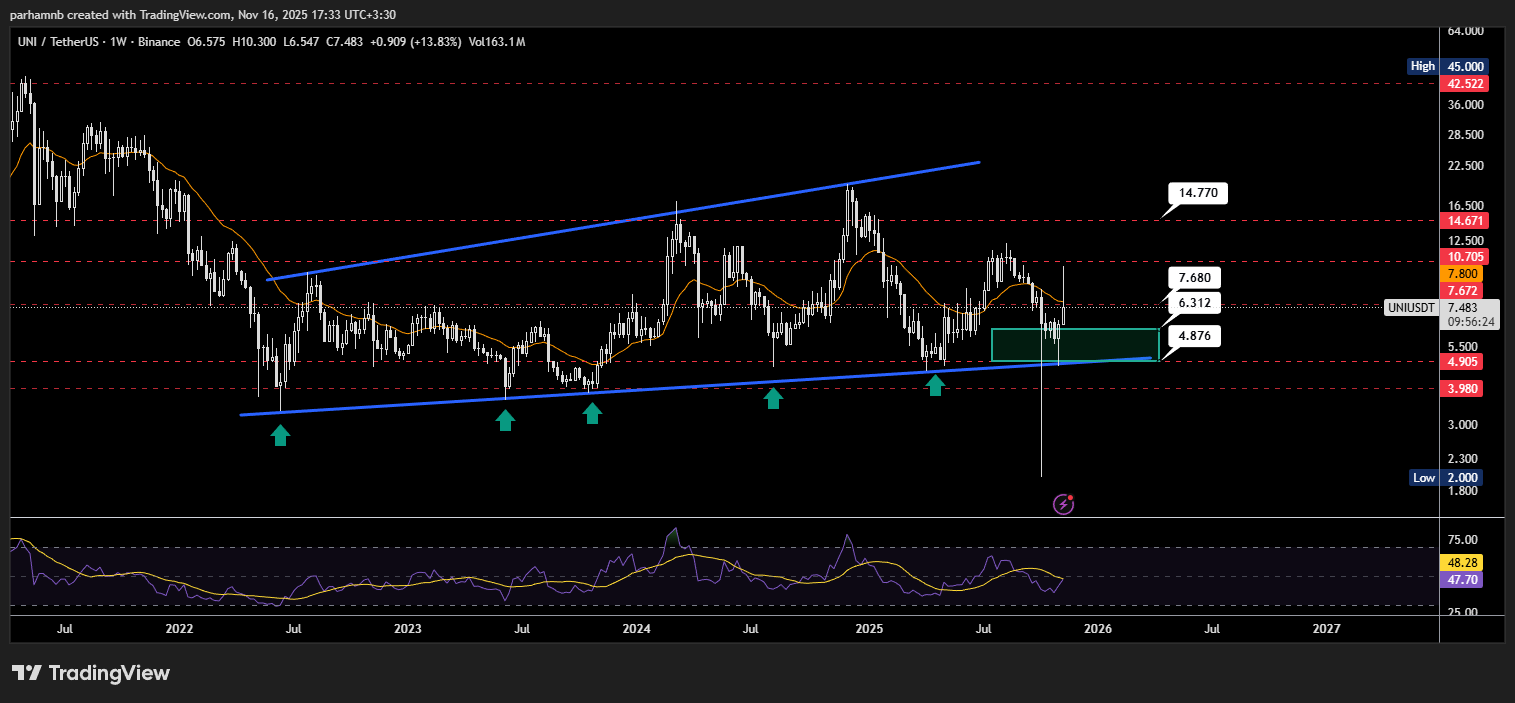Click the High 45.000 label
This screenshot has height=703, width=1515.
pos(1444,66)
